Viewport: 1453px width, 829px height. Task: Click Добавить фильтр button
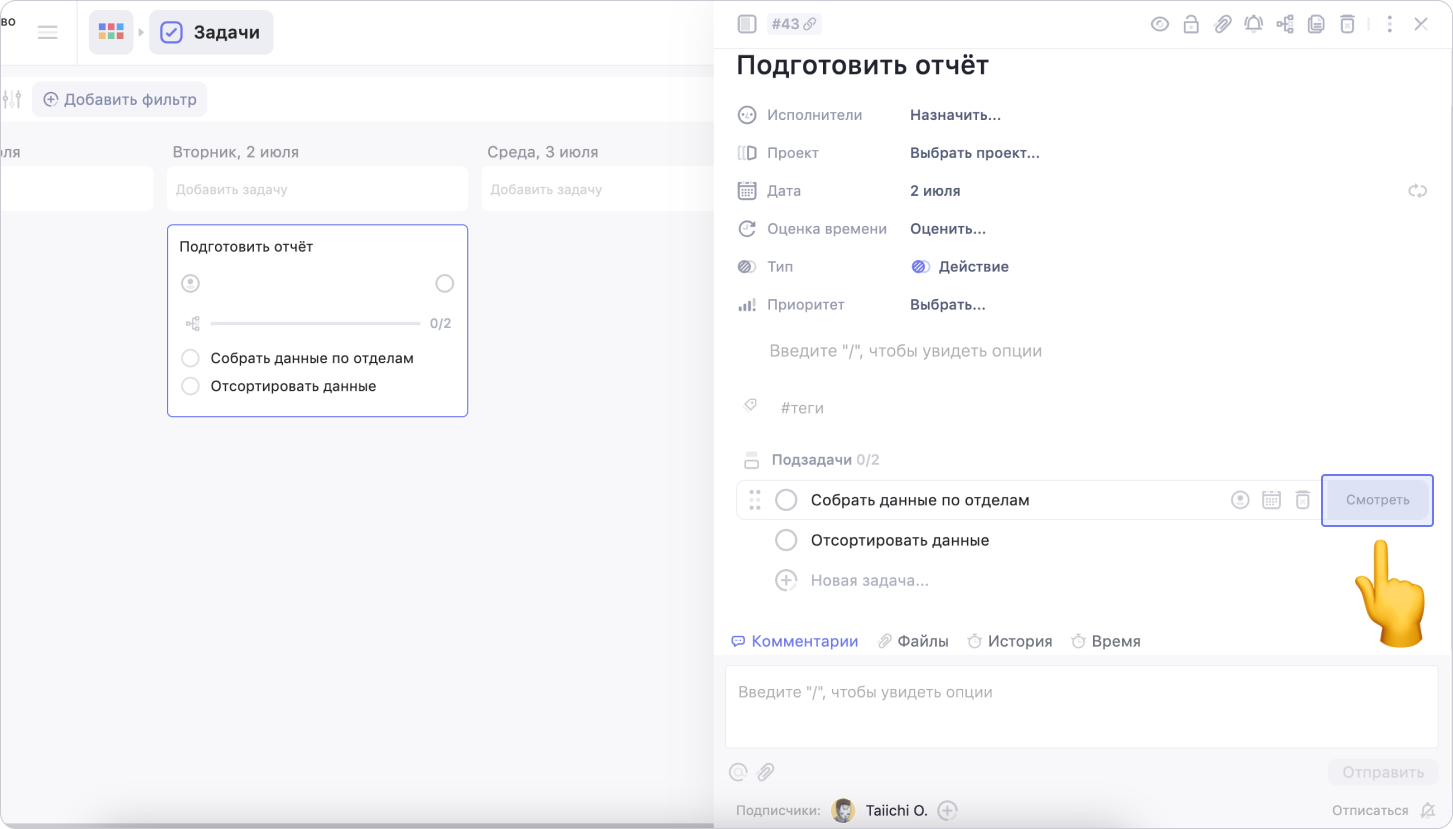[x=119, y=100]
